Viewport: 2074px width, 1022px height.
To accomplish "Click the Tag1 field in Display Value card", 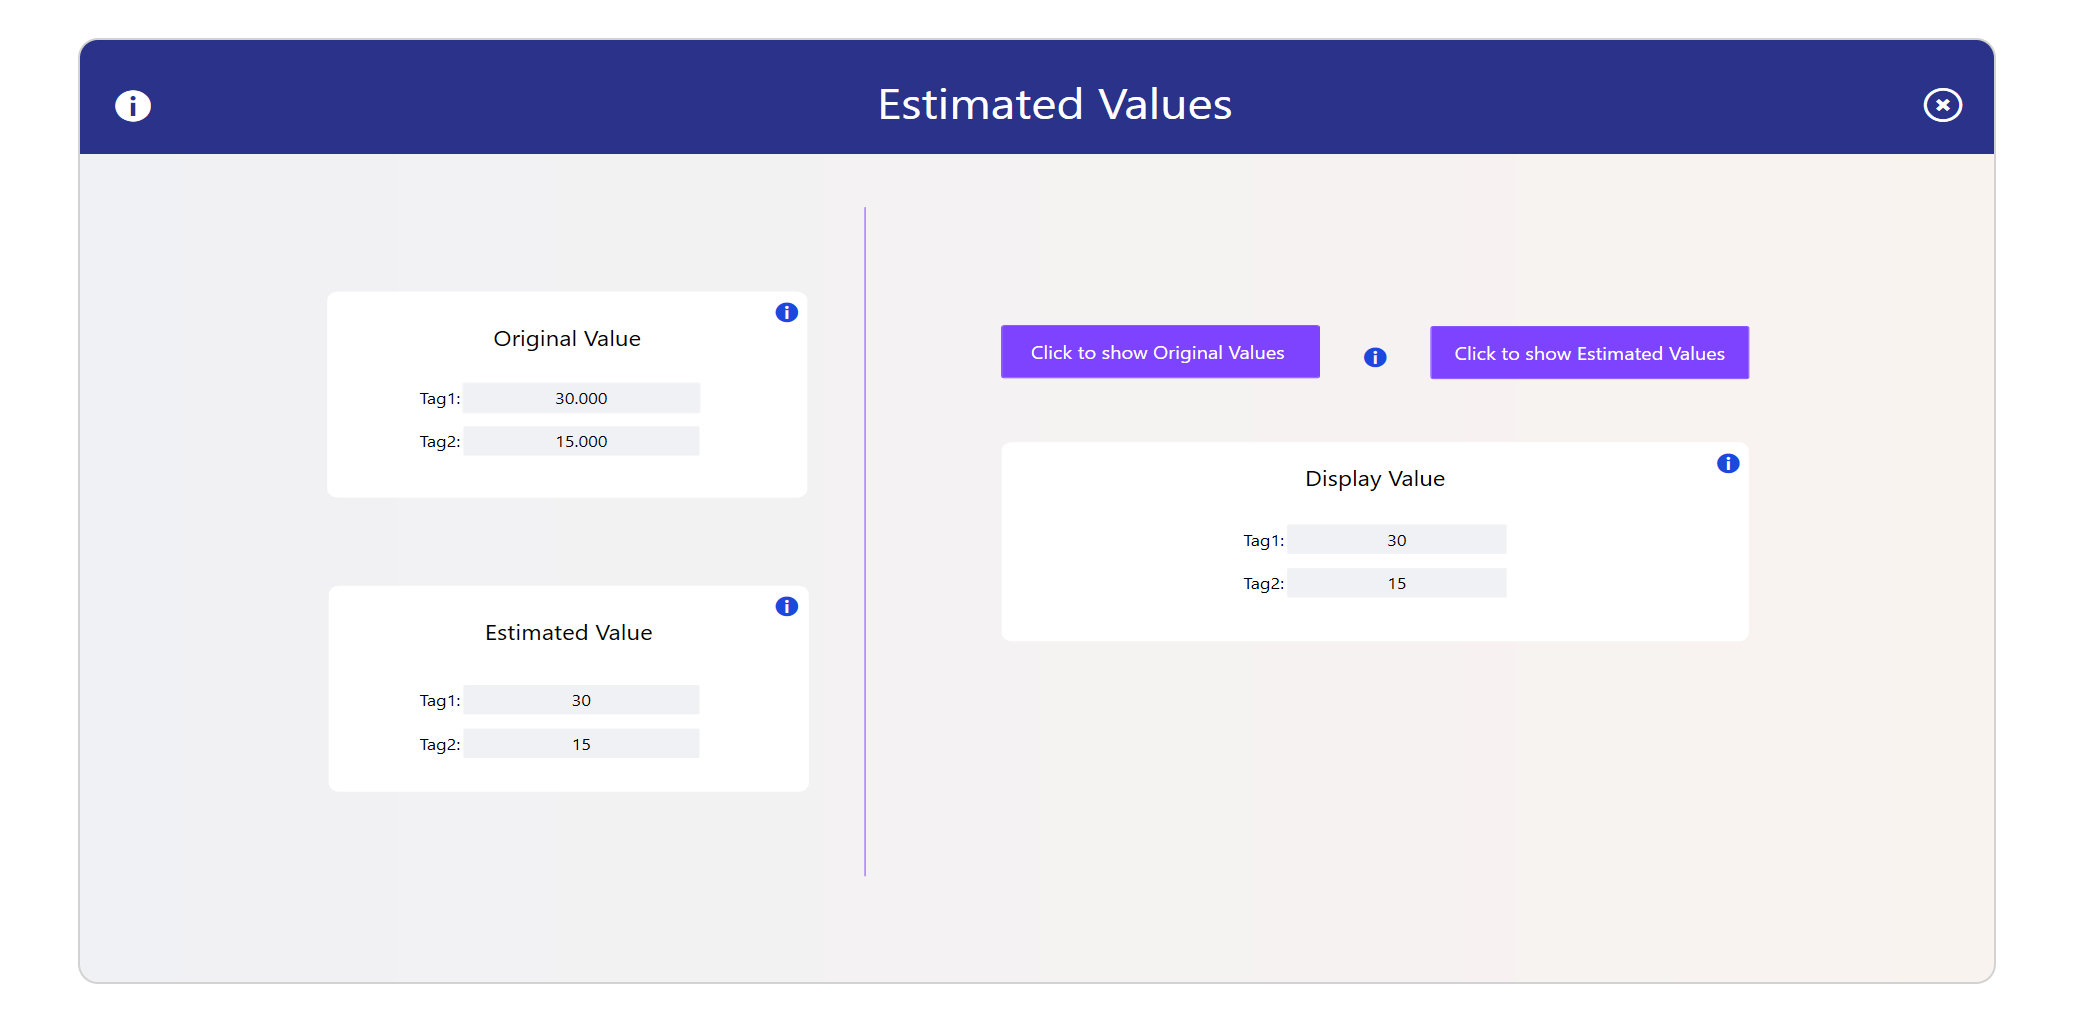I will pos(1396,540).
